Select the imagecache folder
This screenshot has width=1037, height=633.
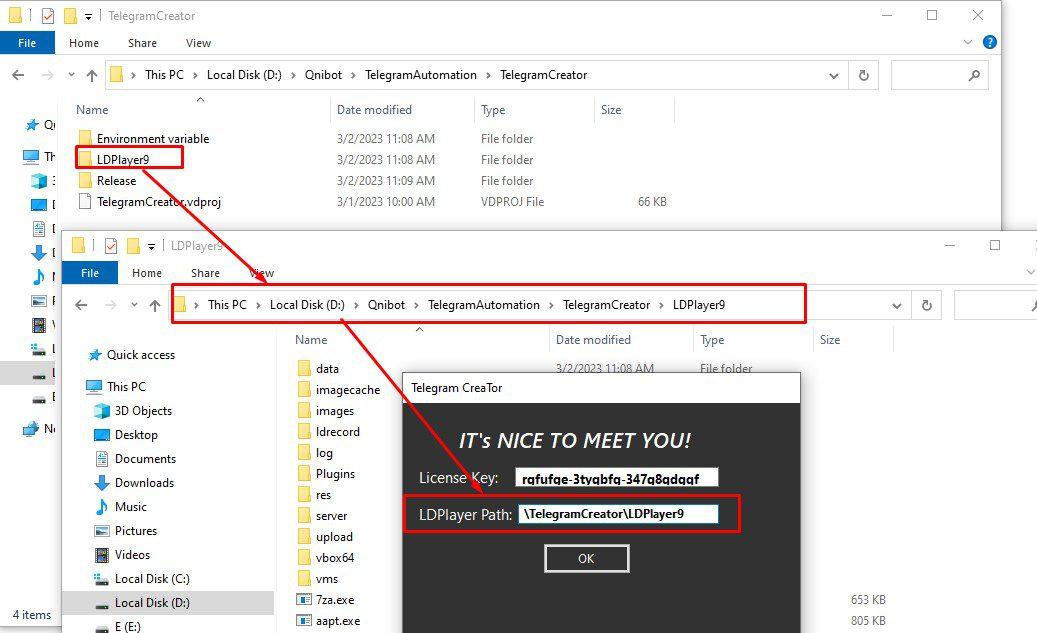click(348, 390)
